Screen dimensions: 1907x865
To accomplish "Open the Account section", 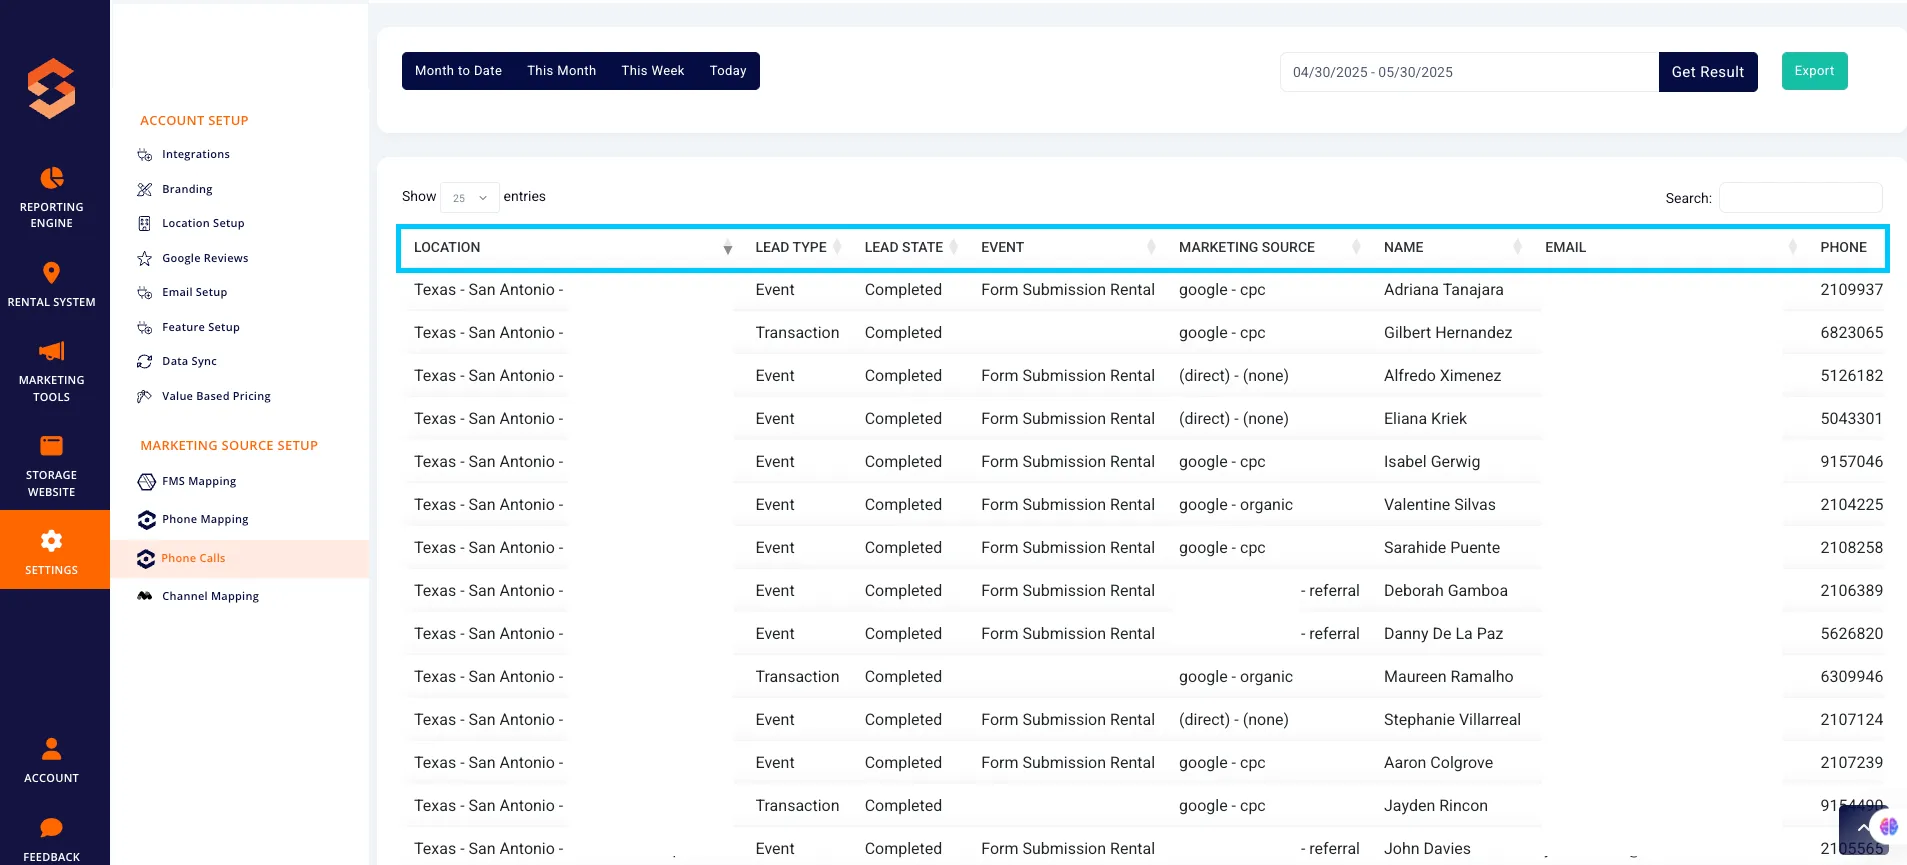I will [x=52, y=760].
